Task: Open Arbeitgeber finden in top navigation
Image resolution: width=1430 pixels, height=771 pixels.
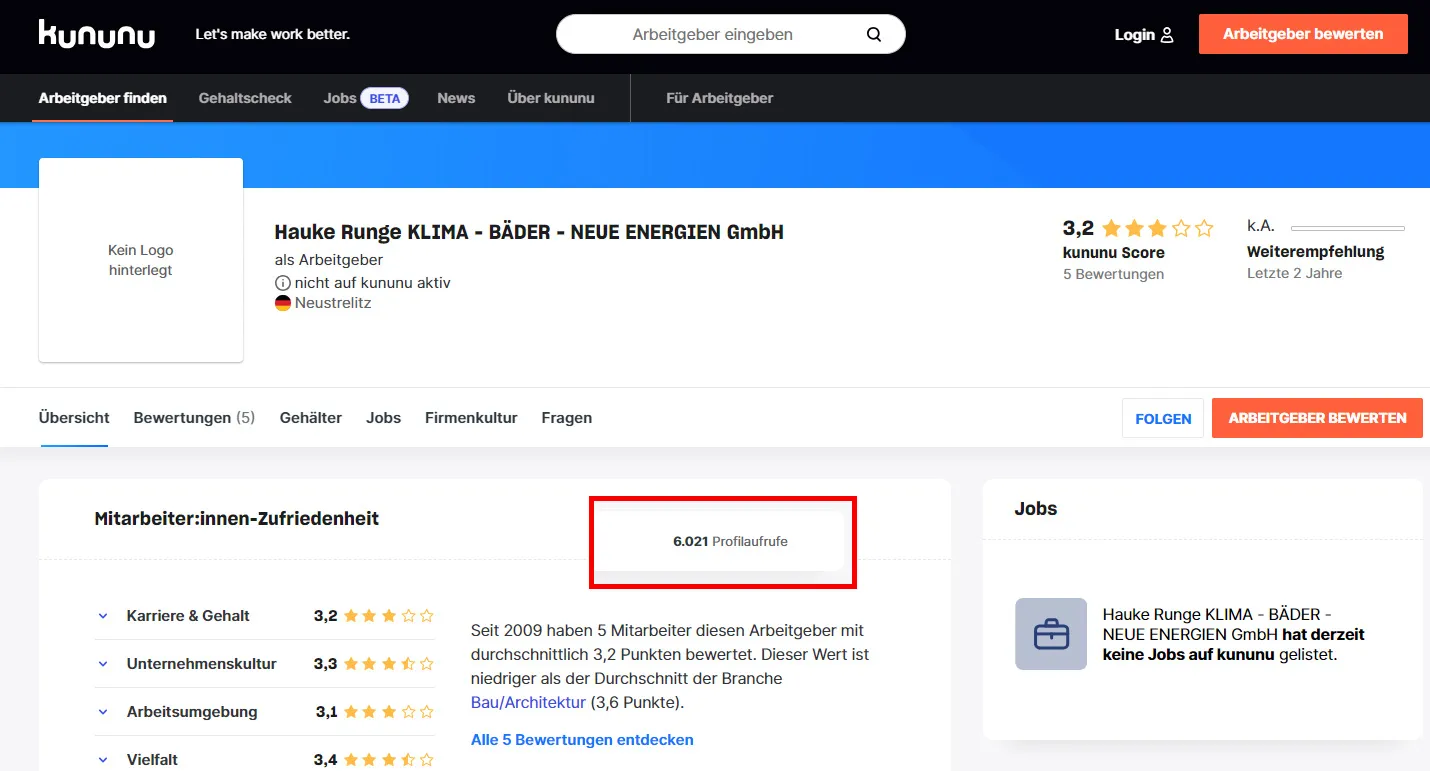Action: (x=103, y=98)
